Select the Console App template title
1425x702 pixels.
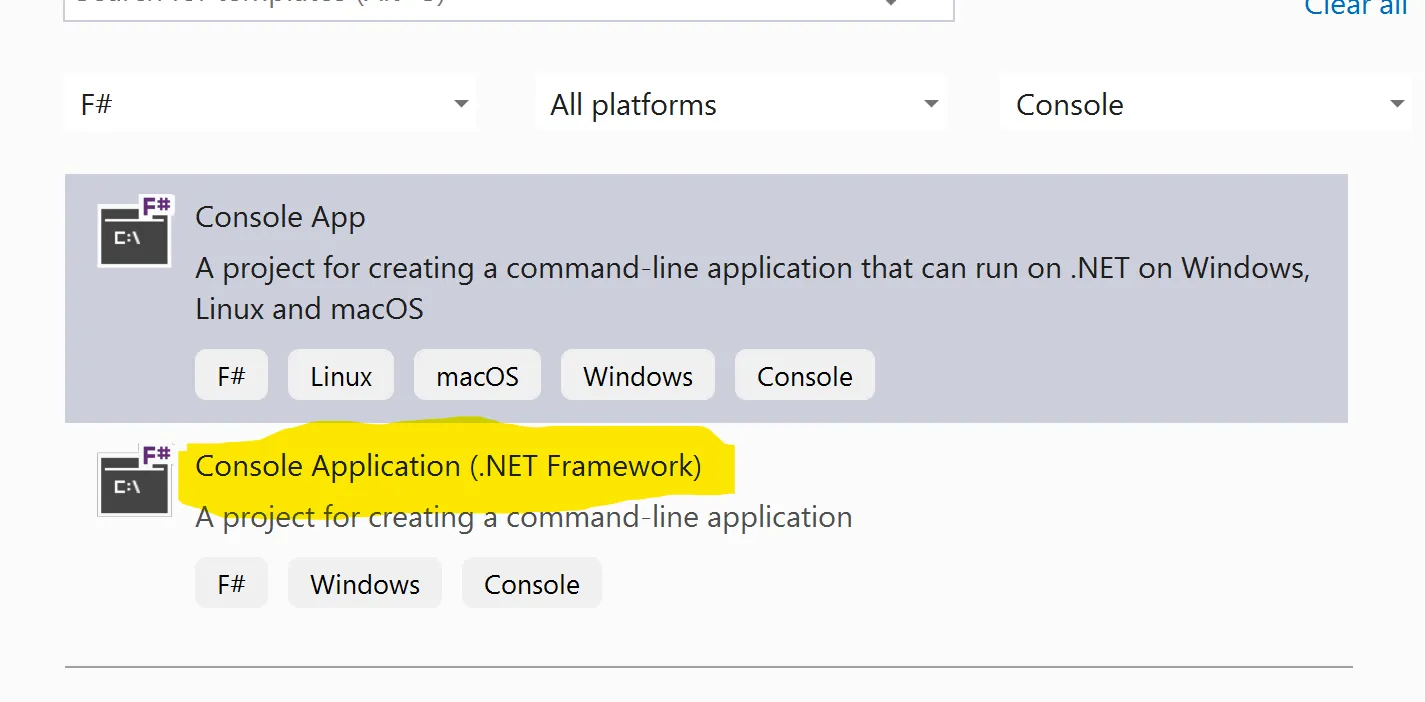[280, 217]
